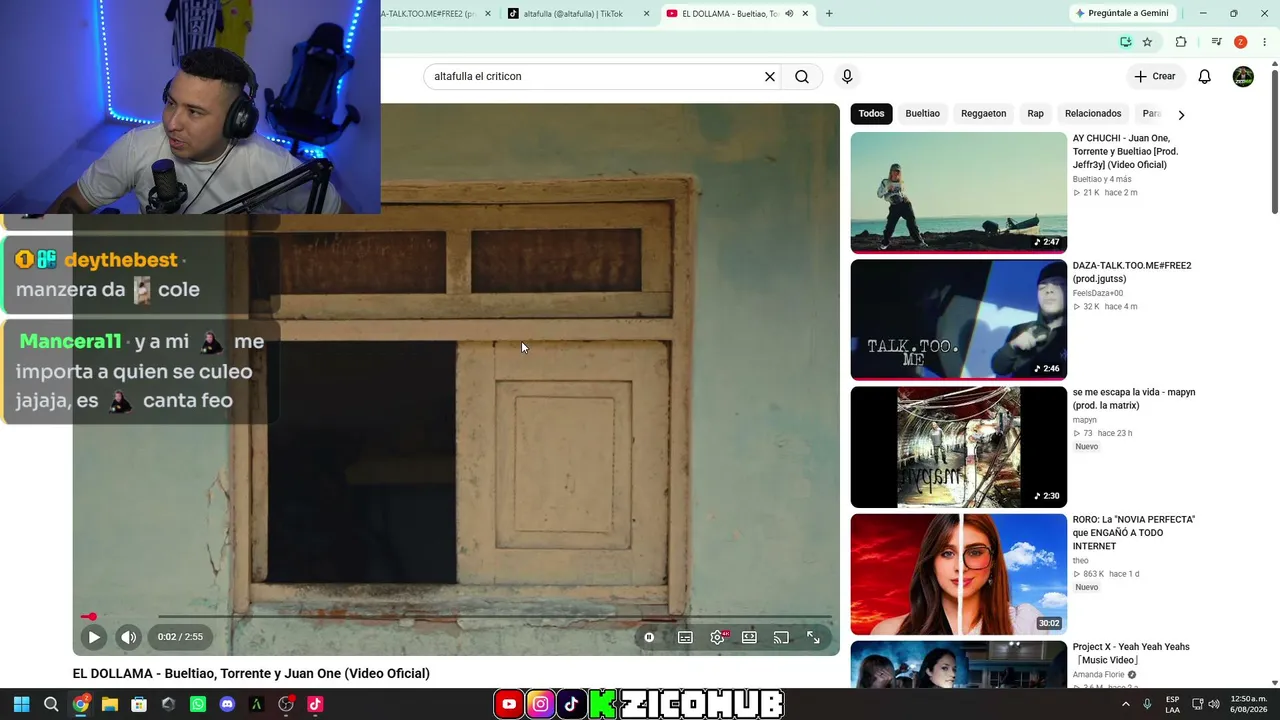This screenshot has width=1280, height=720.
Task: Open the 'DAZA-TALK.TOO.ME#FREE2' video title
Action: coord(1132,272)
